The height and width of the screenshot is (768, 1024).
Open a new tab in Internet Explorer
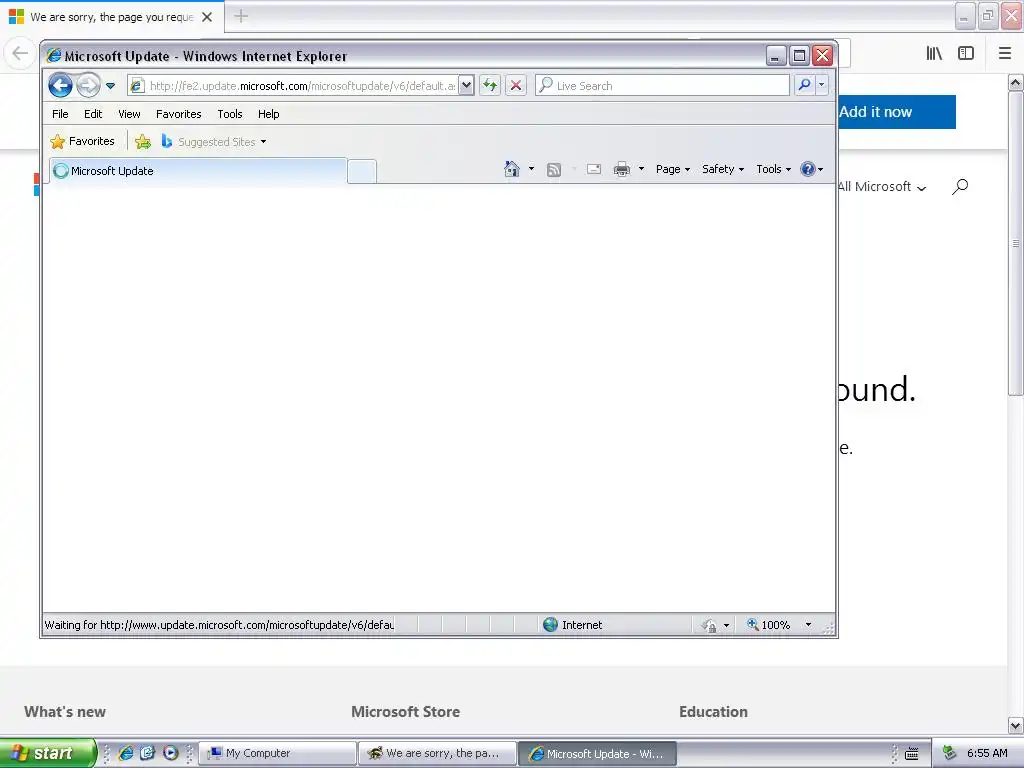coord(362,171)
